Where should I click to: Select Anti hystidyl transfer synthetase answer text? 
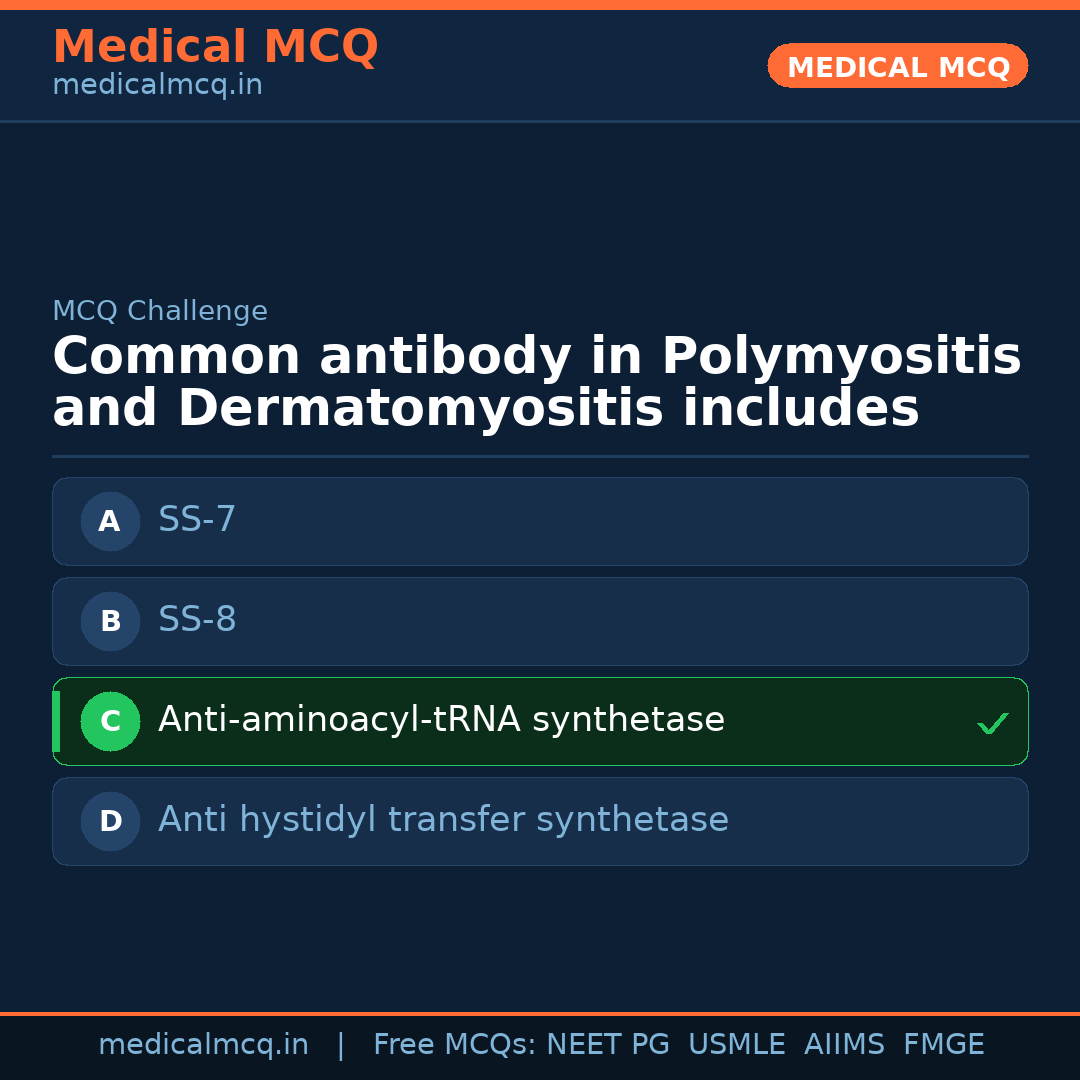(443, 820)
